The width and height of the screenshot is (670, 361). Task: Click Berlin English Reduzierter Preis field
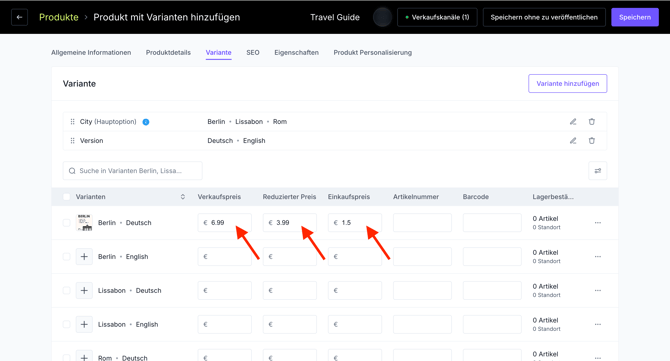point(290,257)
